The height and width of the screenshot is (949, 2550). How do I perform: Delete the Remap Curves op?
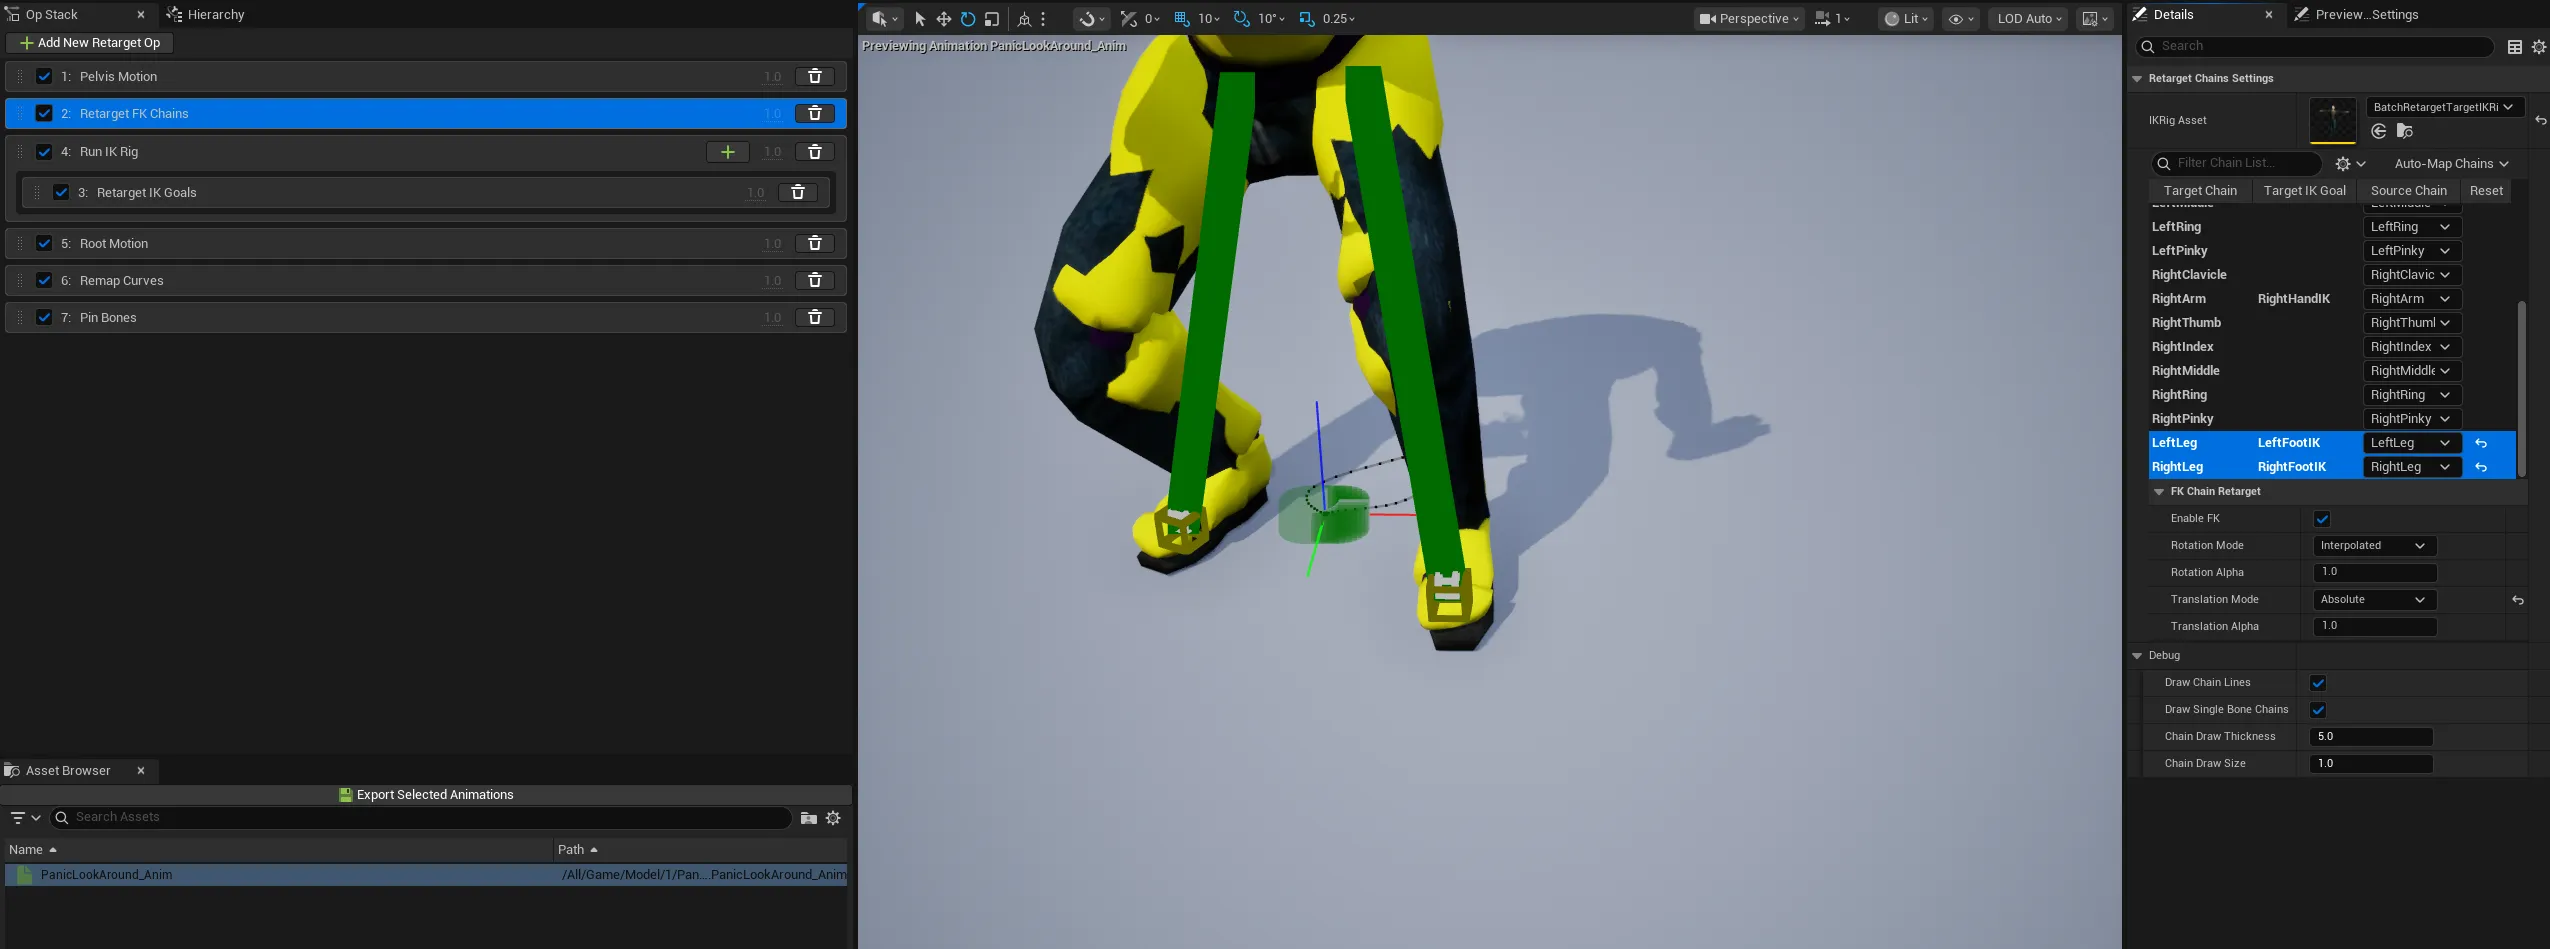coord(815,280)
